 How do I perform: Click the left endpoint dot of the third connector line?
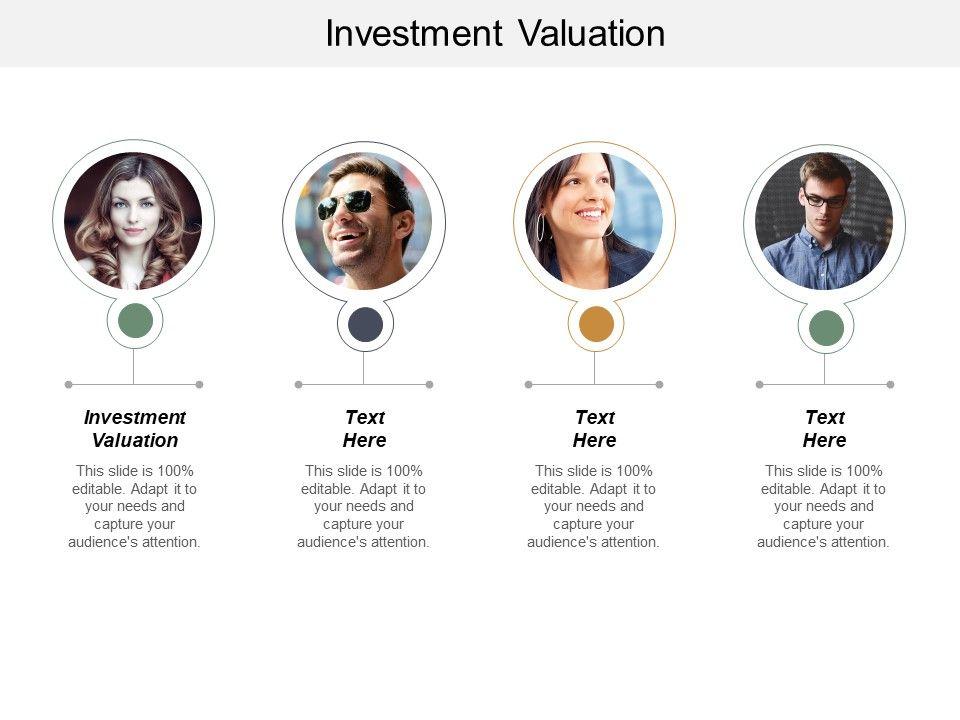[529, 384]
